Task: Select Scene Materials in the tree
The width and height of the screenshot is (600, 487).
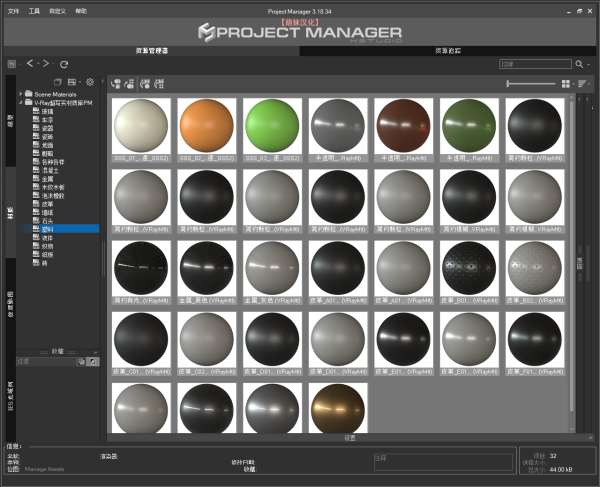Action: coord(55,94)
